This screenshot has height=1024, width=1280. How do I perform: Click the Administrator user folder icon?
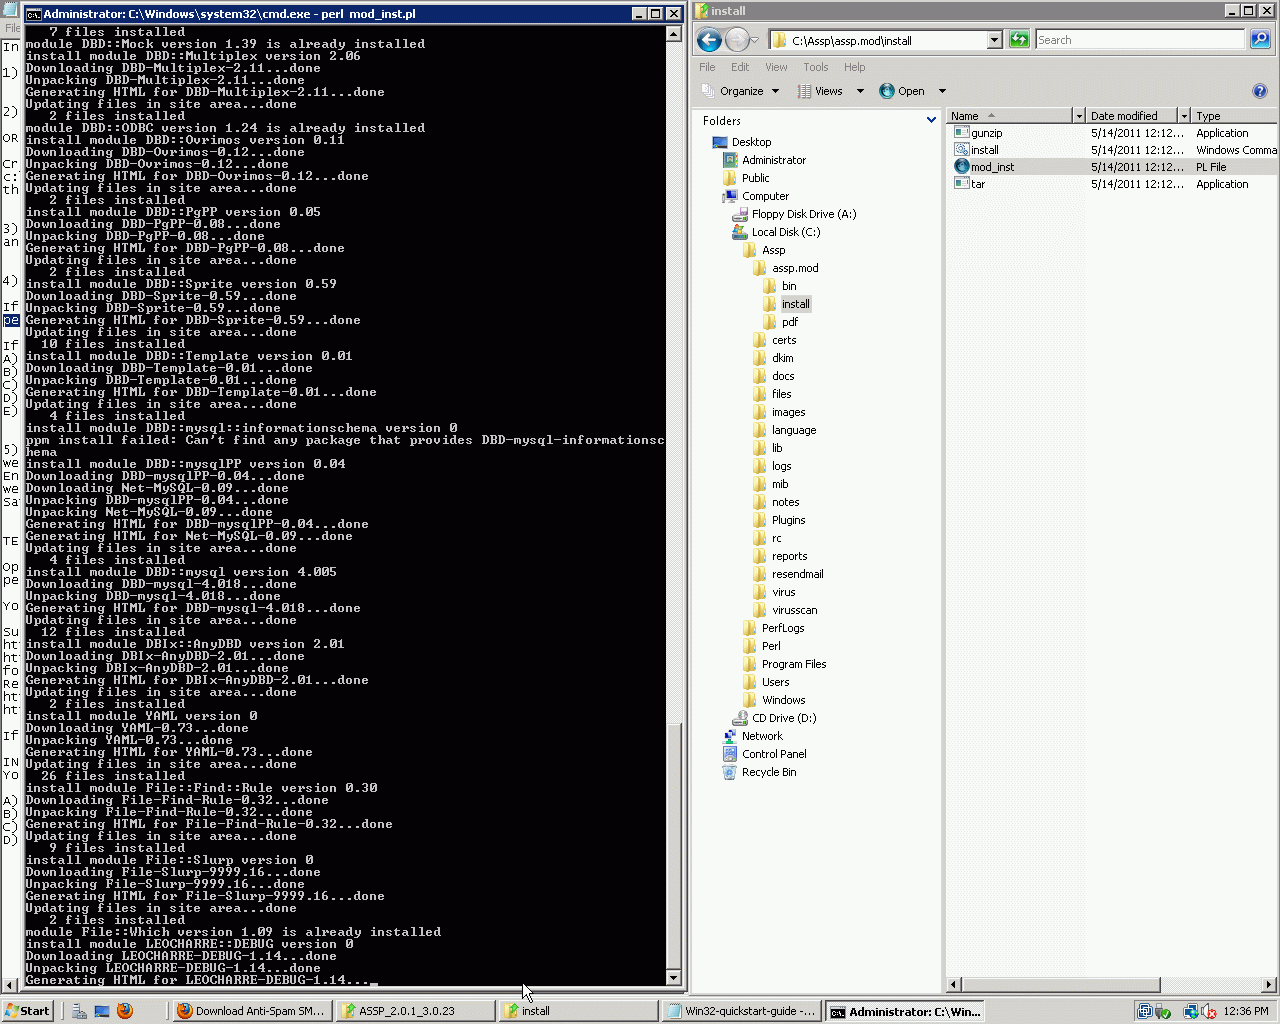click(730, 160)
